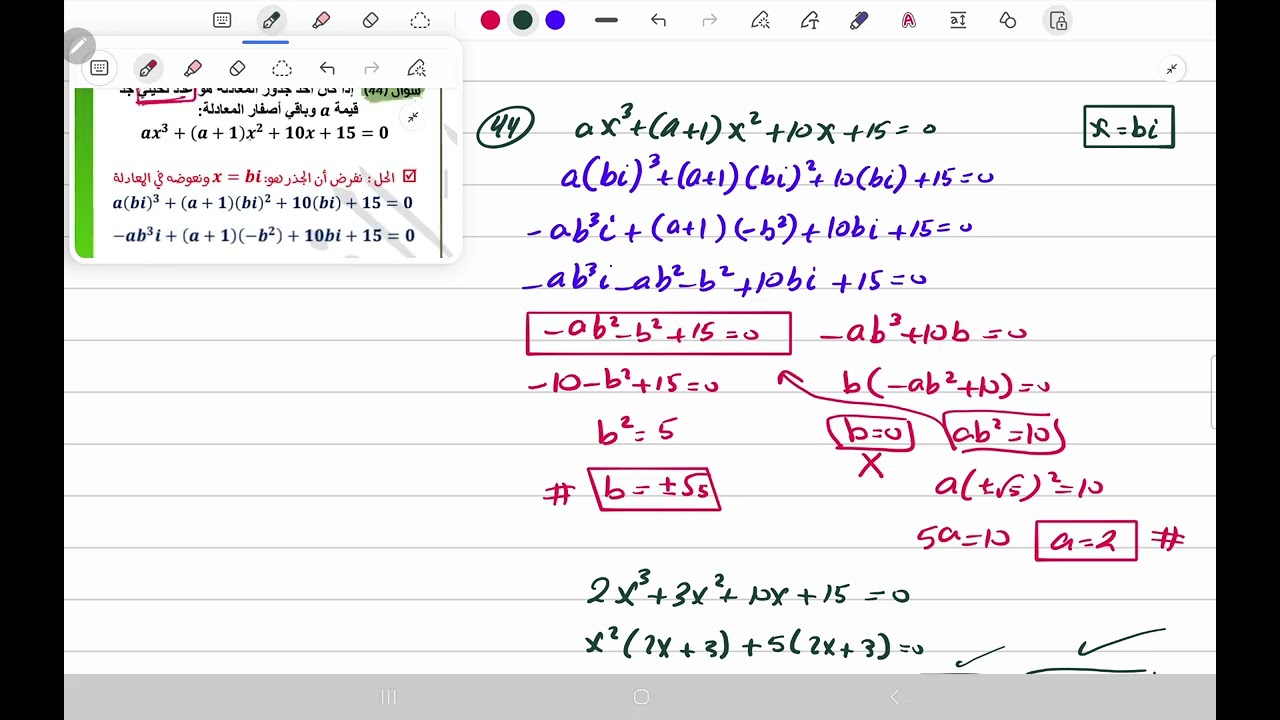
Task: Collapse the note view using corner arrows icon
Action: [x=1171, y=68]
